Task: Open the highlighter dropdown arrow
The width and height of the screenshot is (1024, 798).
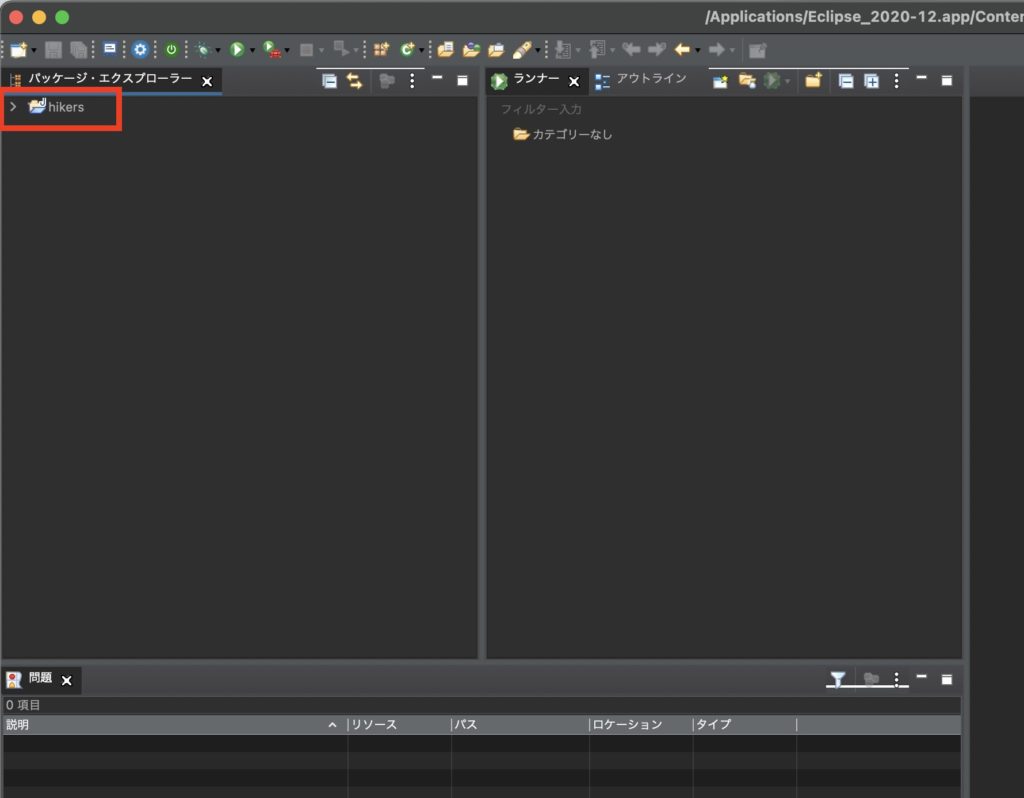Action: [537, 50]
